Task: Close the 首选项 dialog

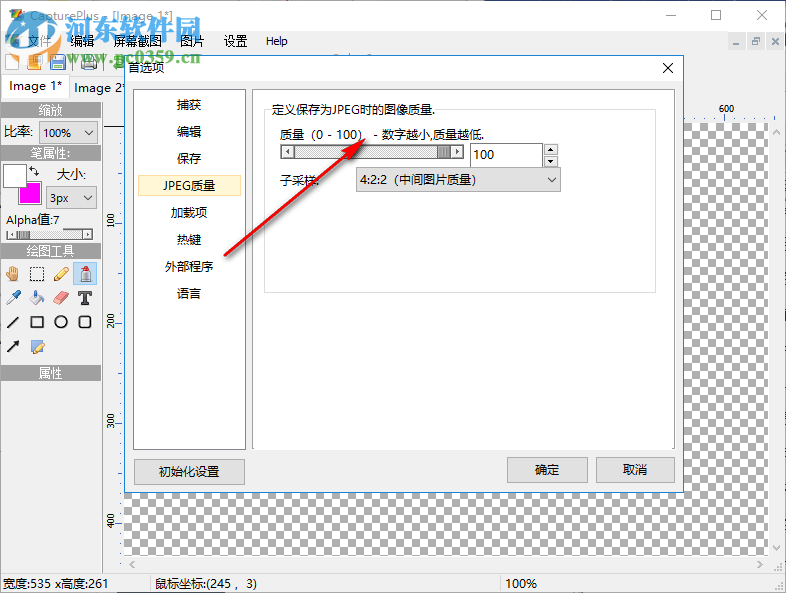Action: pyautogui.click(x=668, y=68)
